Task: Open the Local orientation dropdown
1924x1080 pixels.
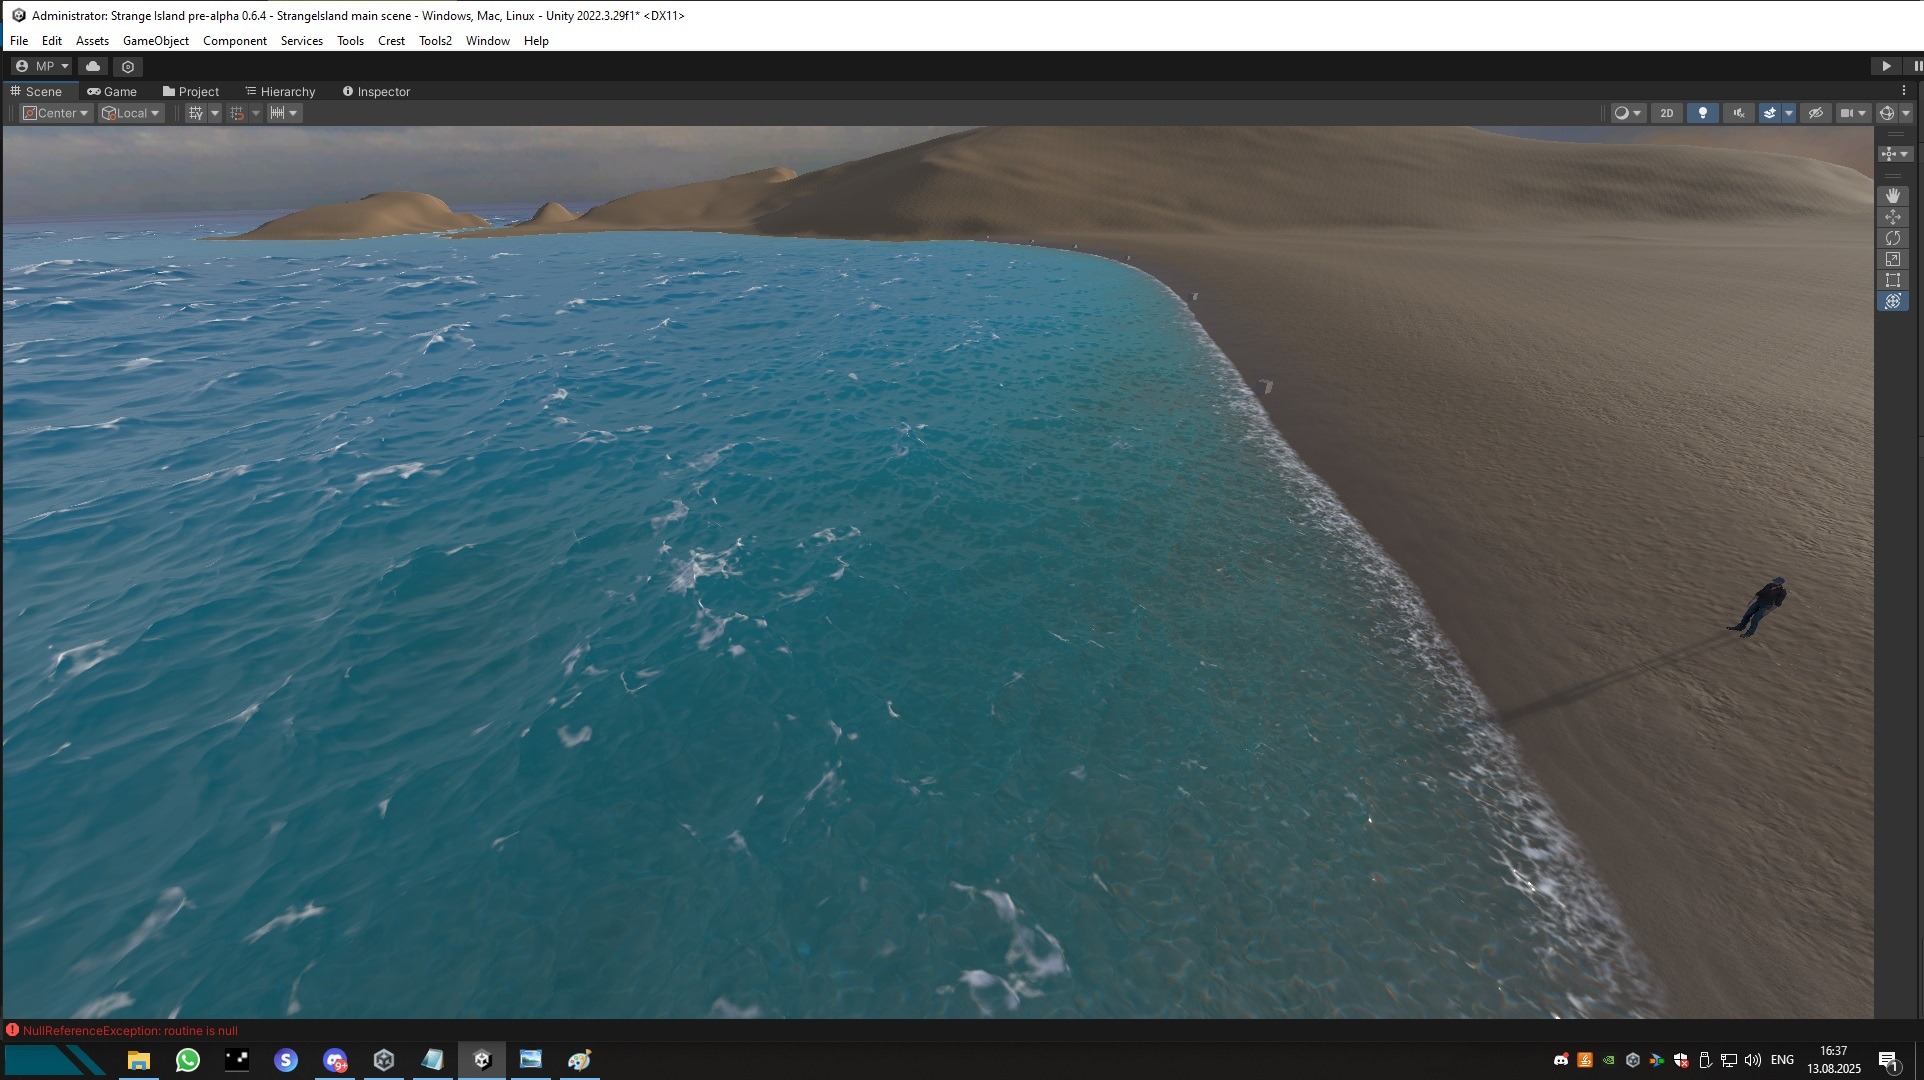Action: coord(130,113)
